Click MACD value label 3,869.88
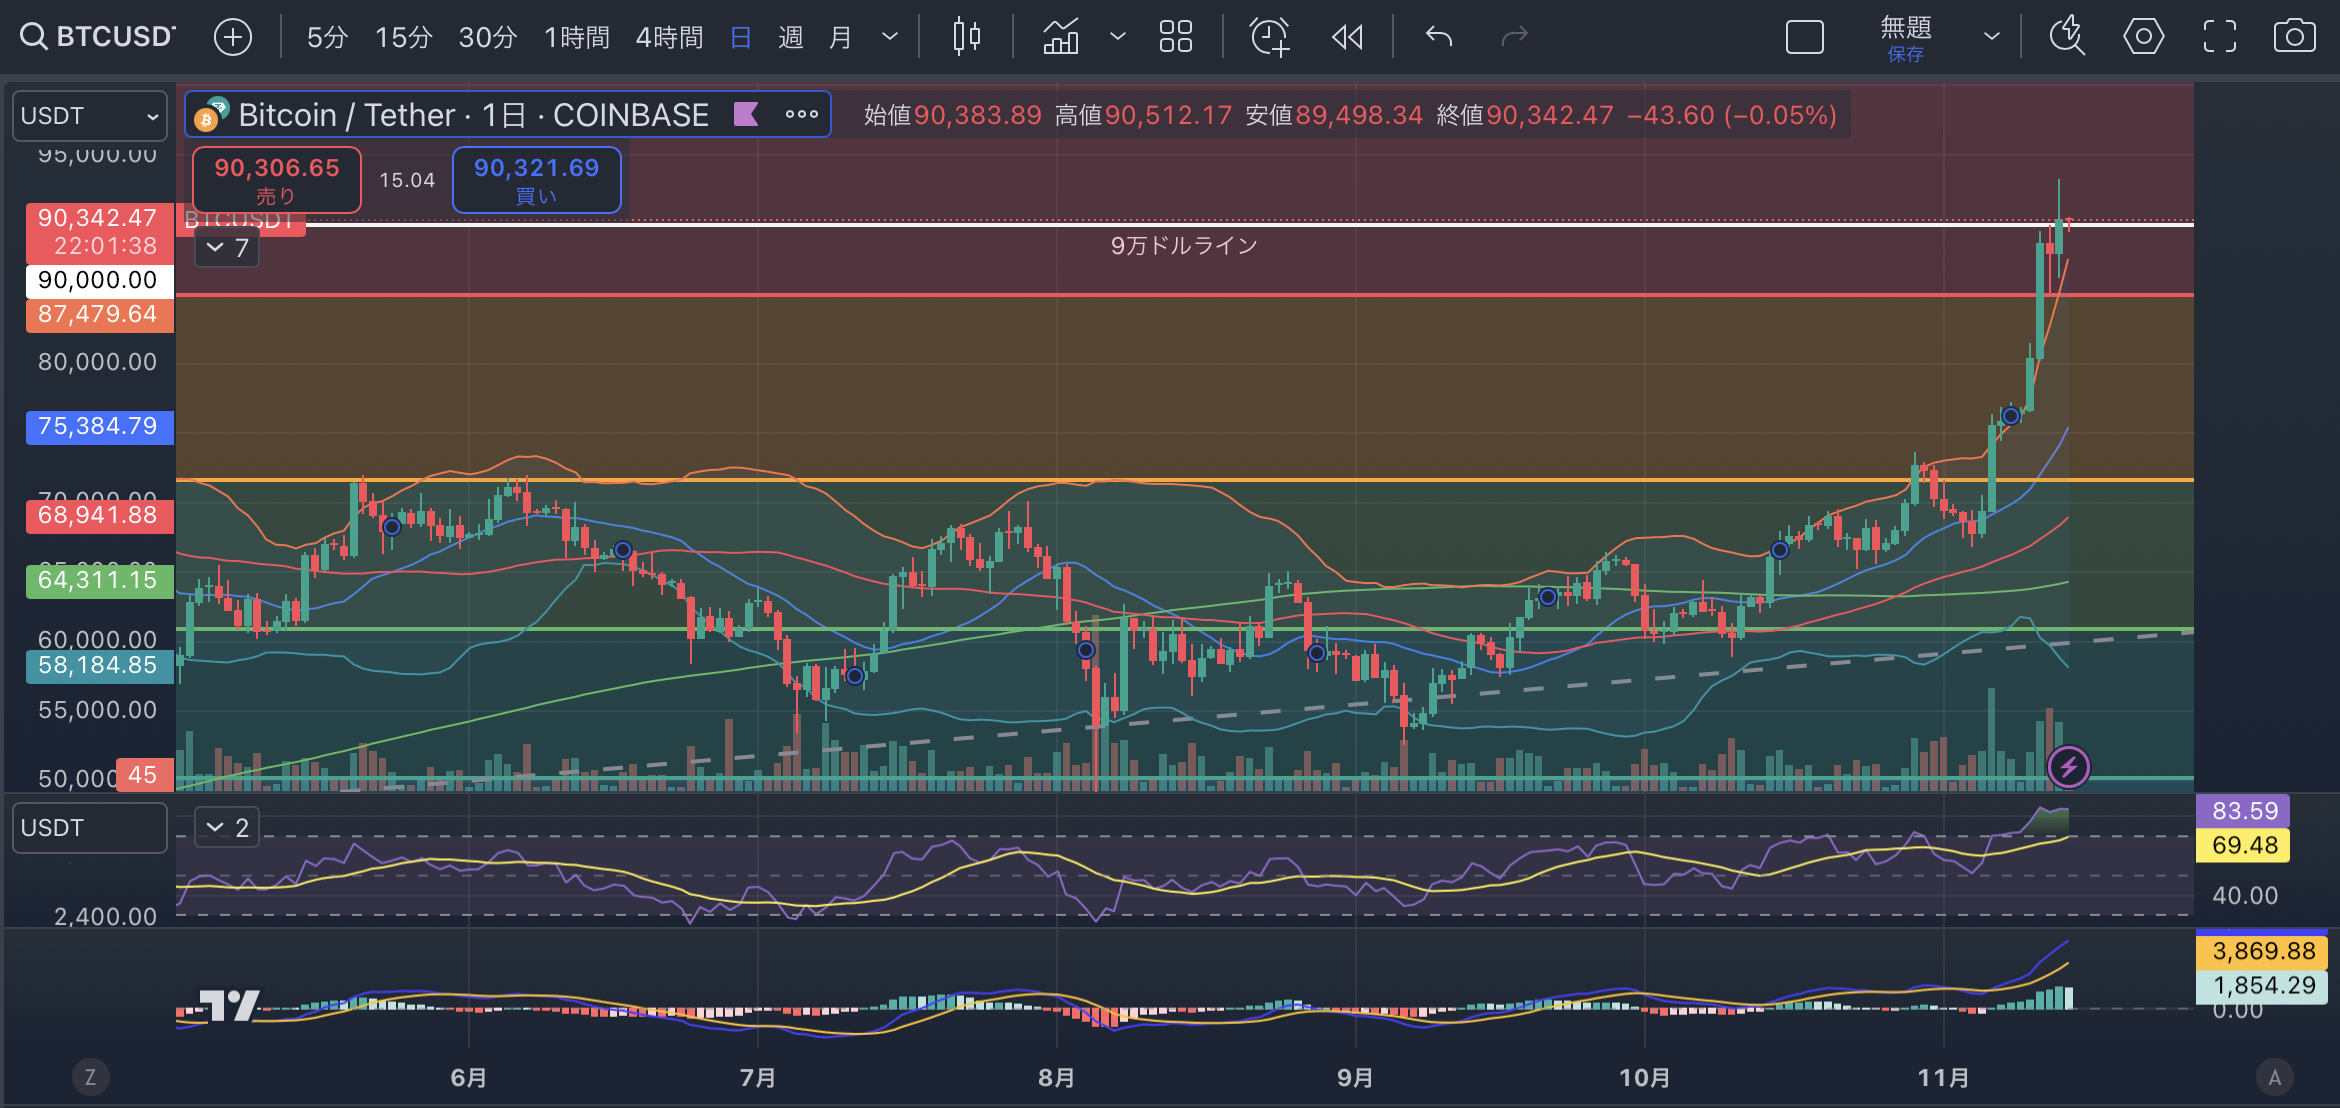2340x1108 pixels. point(2263,951)
